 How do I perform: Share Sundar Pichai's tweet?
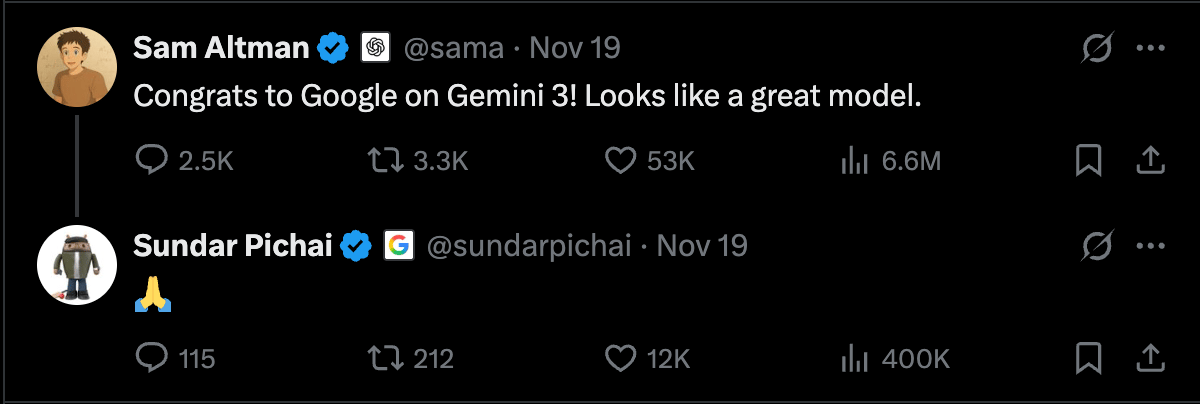1150,357
